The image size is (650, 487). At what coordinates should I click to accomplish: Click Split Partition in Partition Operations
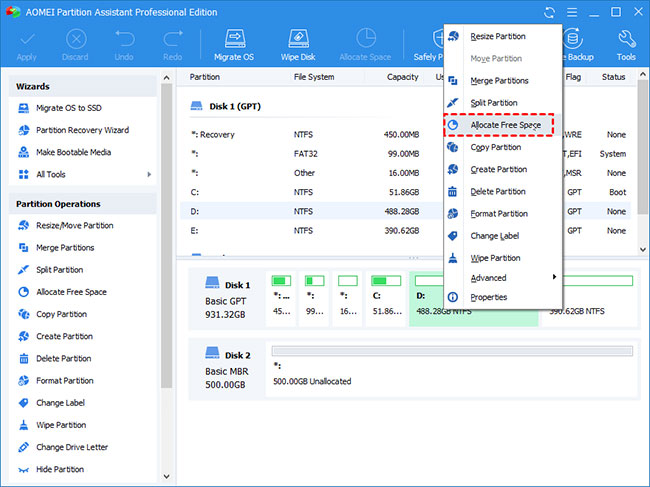pyautogui.click(x=60, y=270)
